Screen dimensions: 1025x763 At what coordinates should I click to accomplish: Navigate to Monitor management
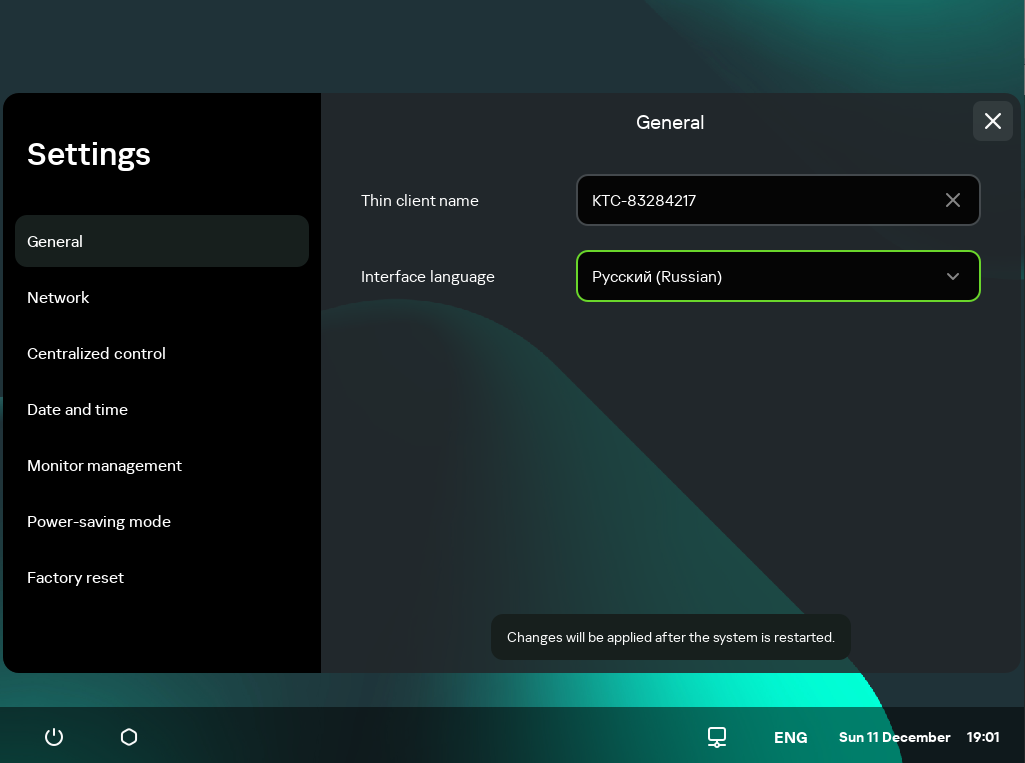pyautogui.click(x=104, y=465)
